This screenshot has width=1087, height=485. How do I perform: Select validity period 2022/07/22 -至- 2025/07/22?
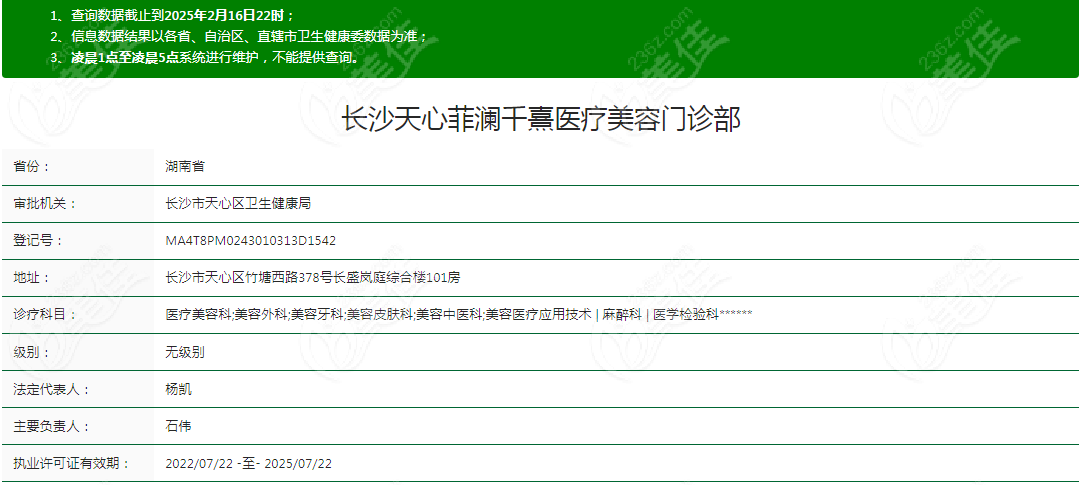coord(248,464)
